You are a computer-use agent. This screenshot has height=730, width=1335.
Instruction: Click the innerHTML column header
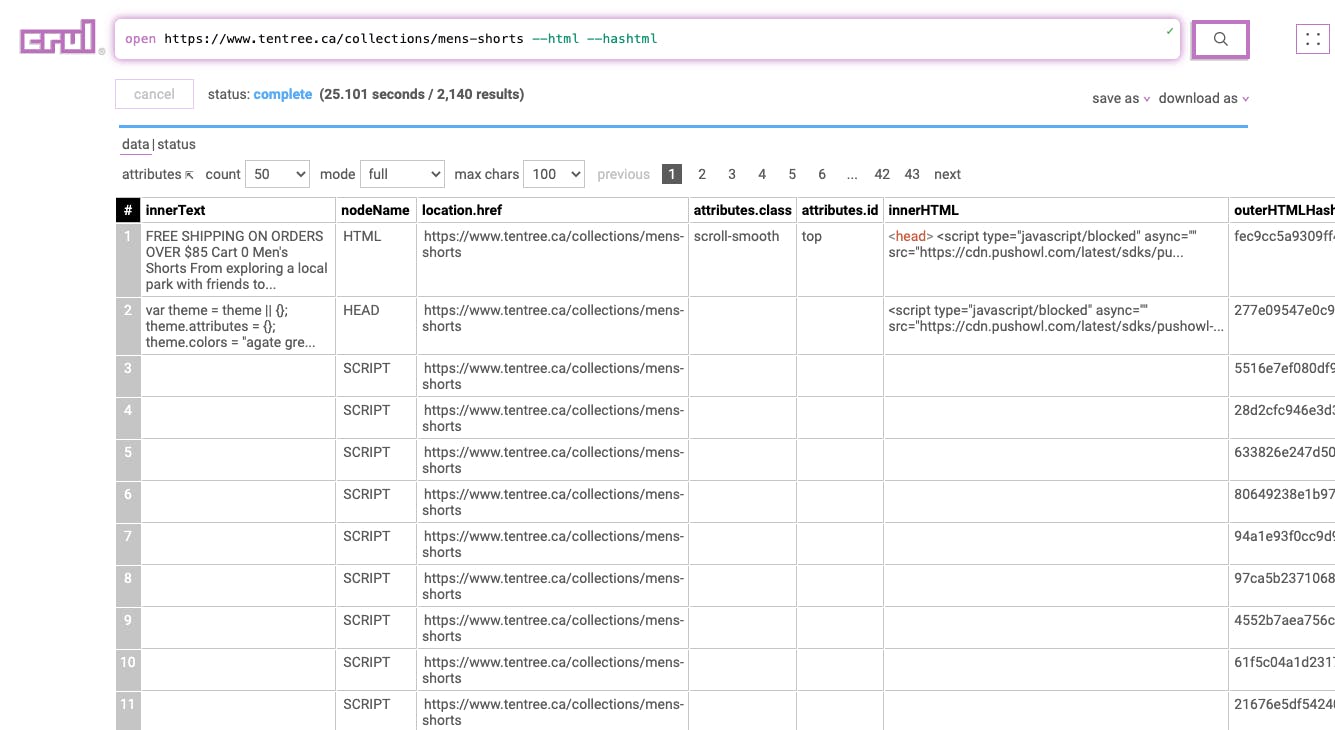point(1056,210)
